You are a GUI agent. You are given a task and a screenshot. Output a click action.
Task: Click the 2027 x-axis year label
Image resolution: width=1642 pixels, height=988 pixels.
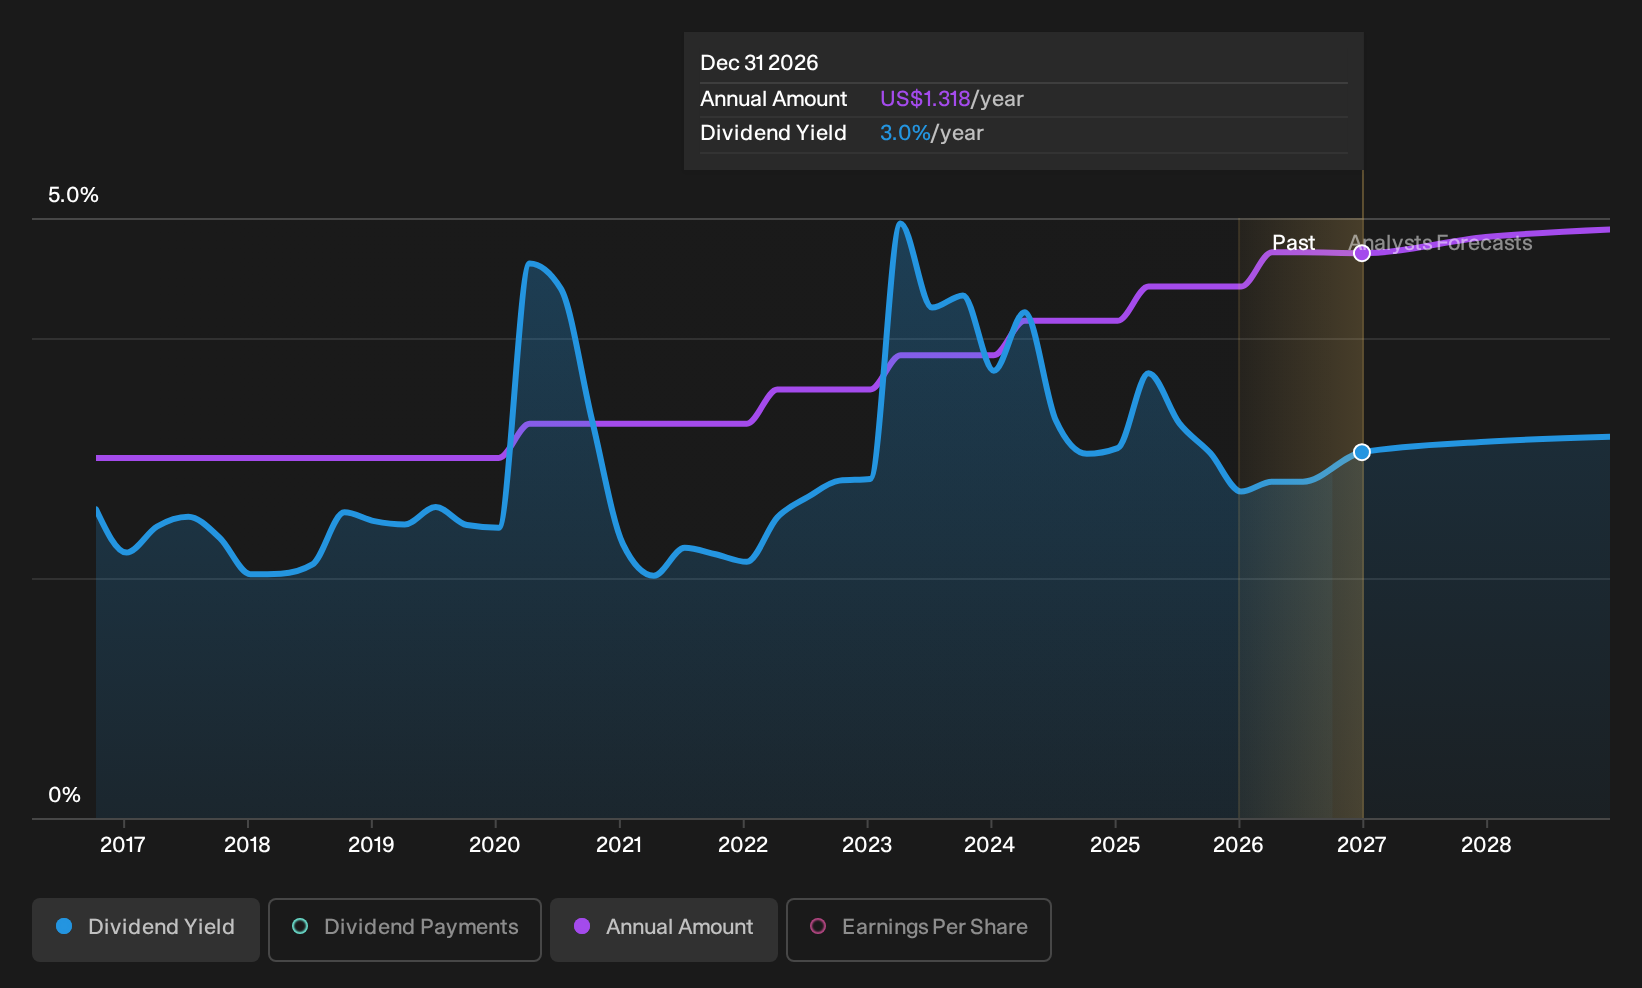1362,845
